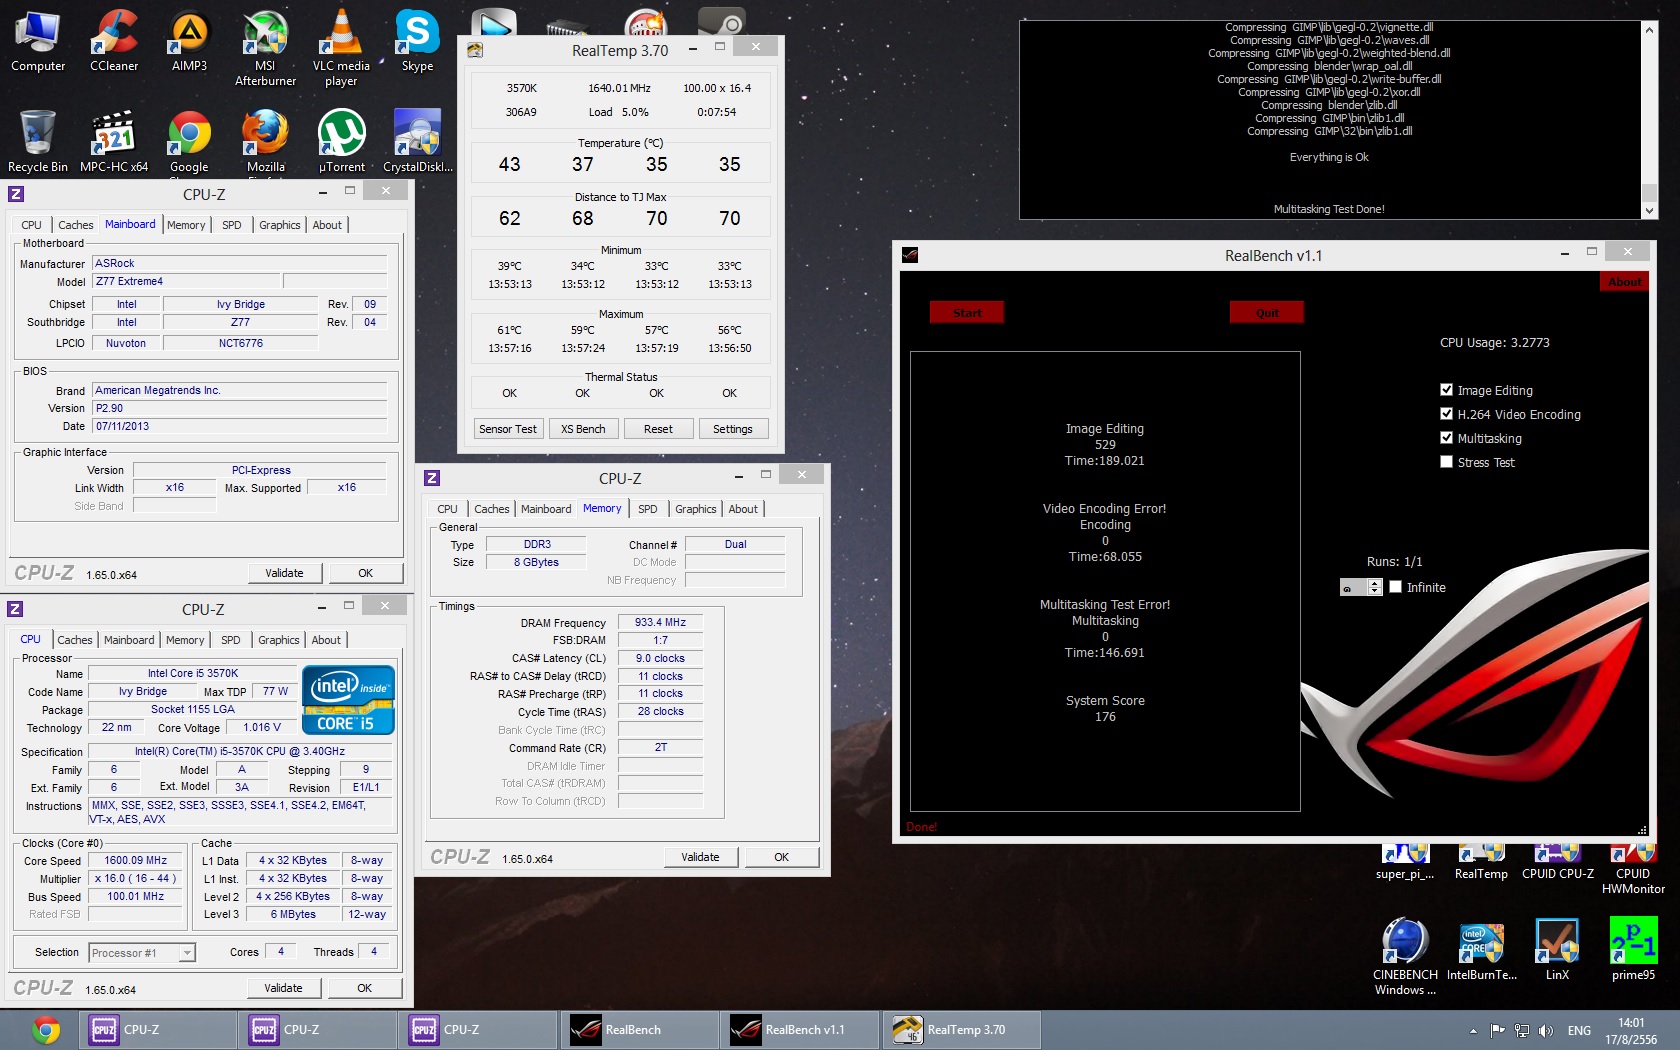Viewport: 1680px width, 1050px height.
Task: Click the MPC-HC x64 desktop icon
Action: (114, 141)
